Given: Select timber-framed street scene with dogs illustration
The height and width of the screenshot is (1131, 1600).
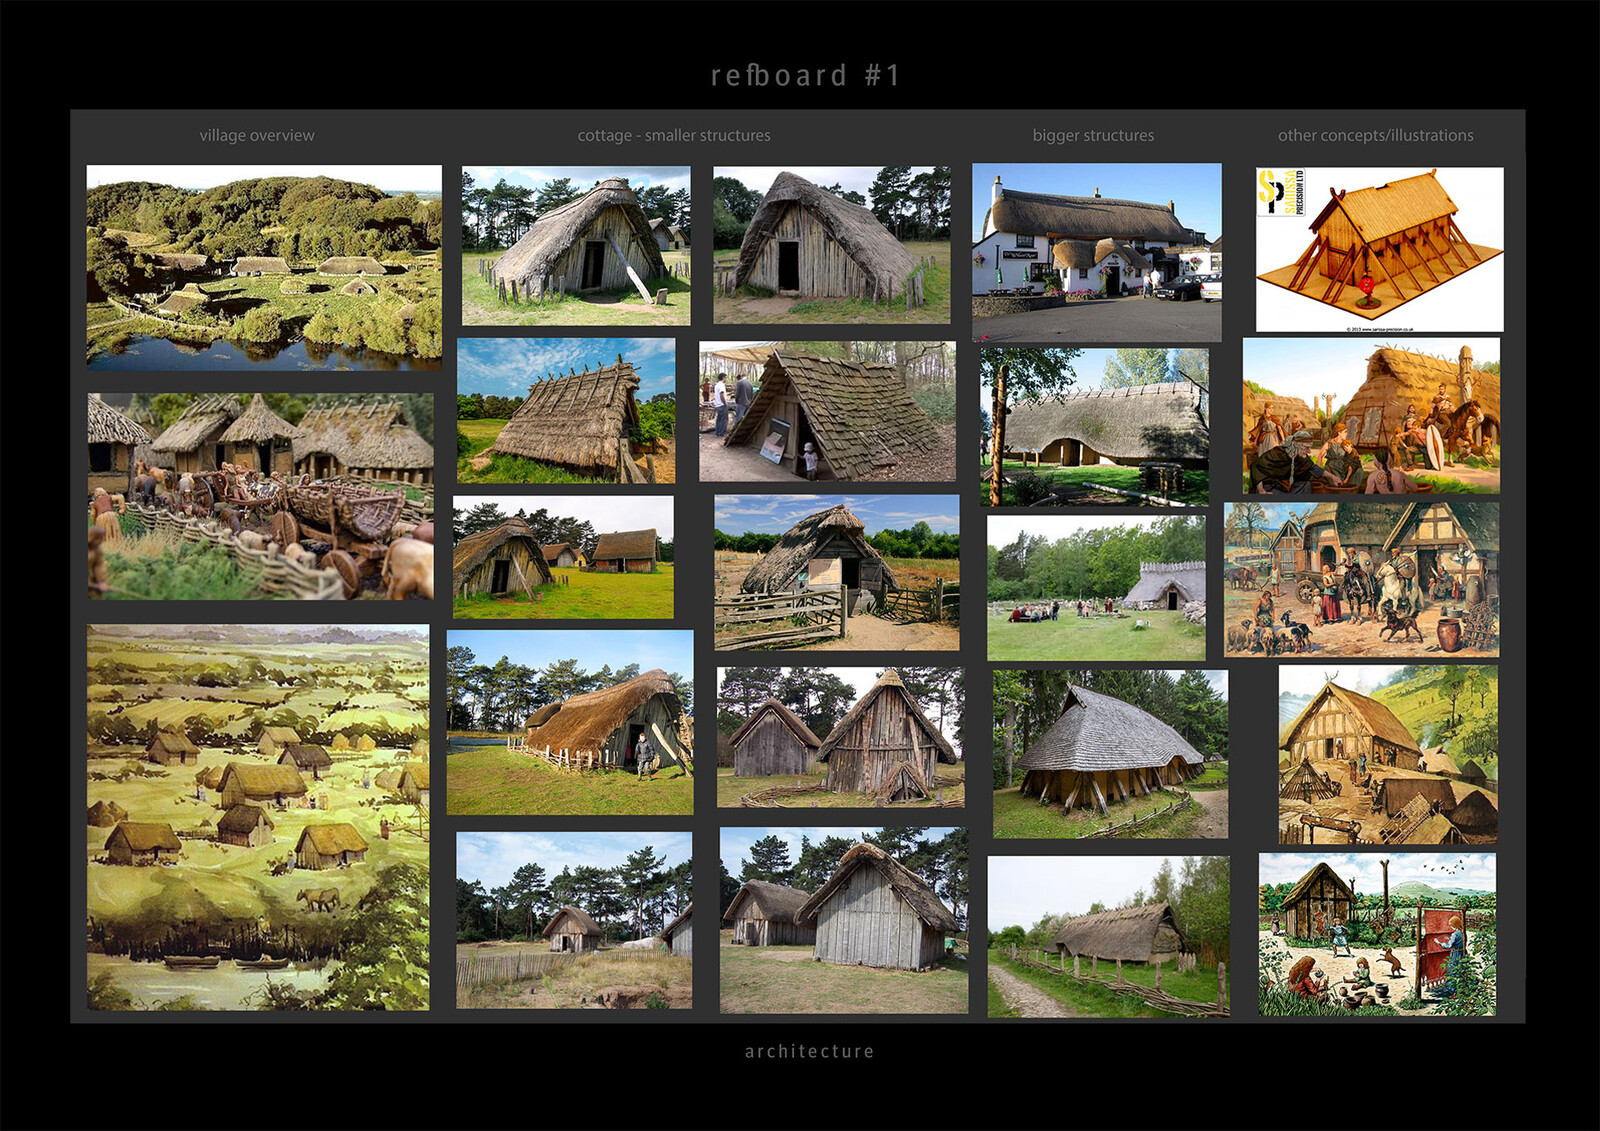Looking at the screenshot, I should pyautogui.click(x=1361, y=580).
